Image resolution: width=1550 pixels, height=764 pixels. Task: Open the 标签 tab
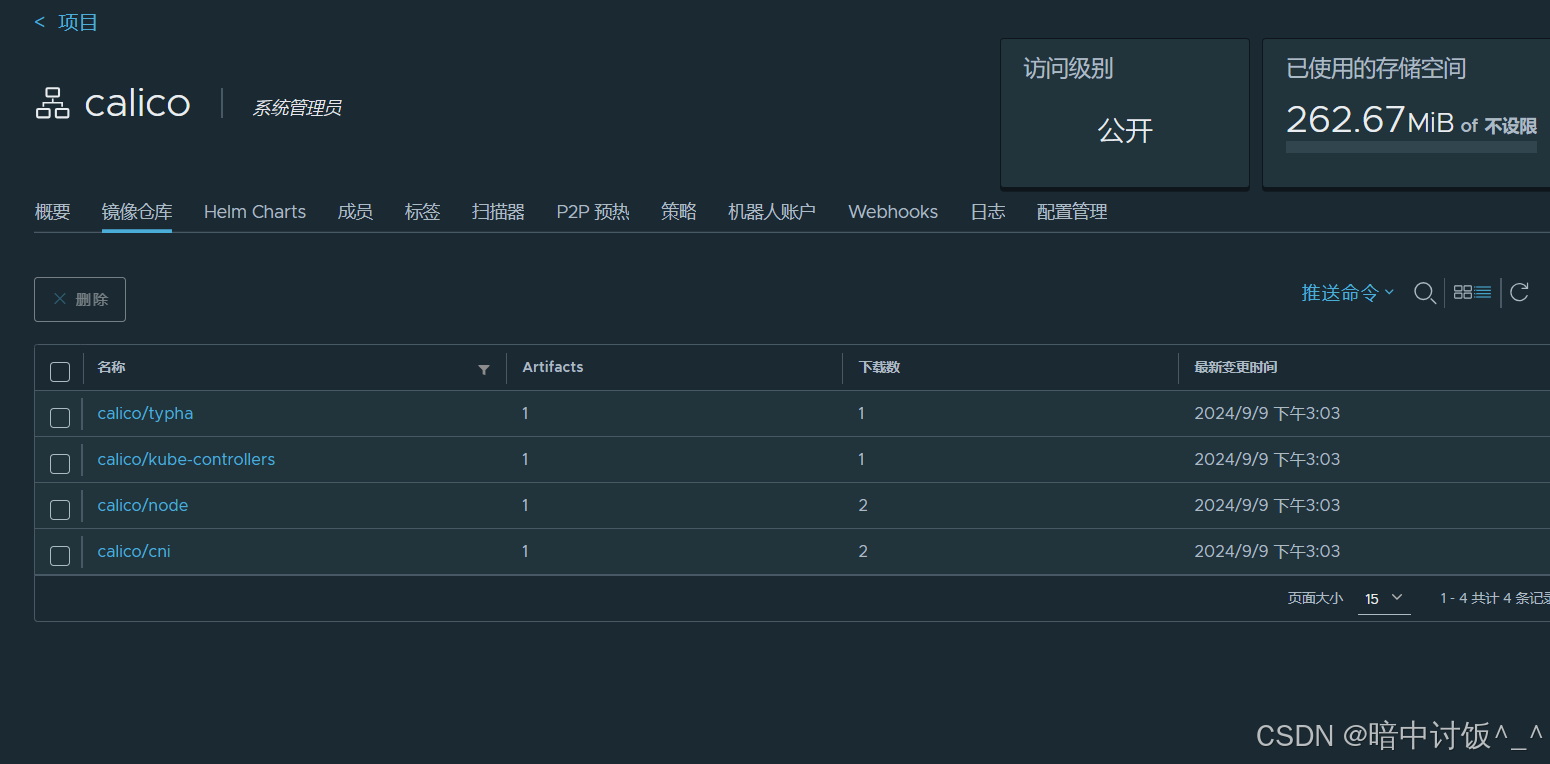422,212
